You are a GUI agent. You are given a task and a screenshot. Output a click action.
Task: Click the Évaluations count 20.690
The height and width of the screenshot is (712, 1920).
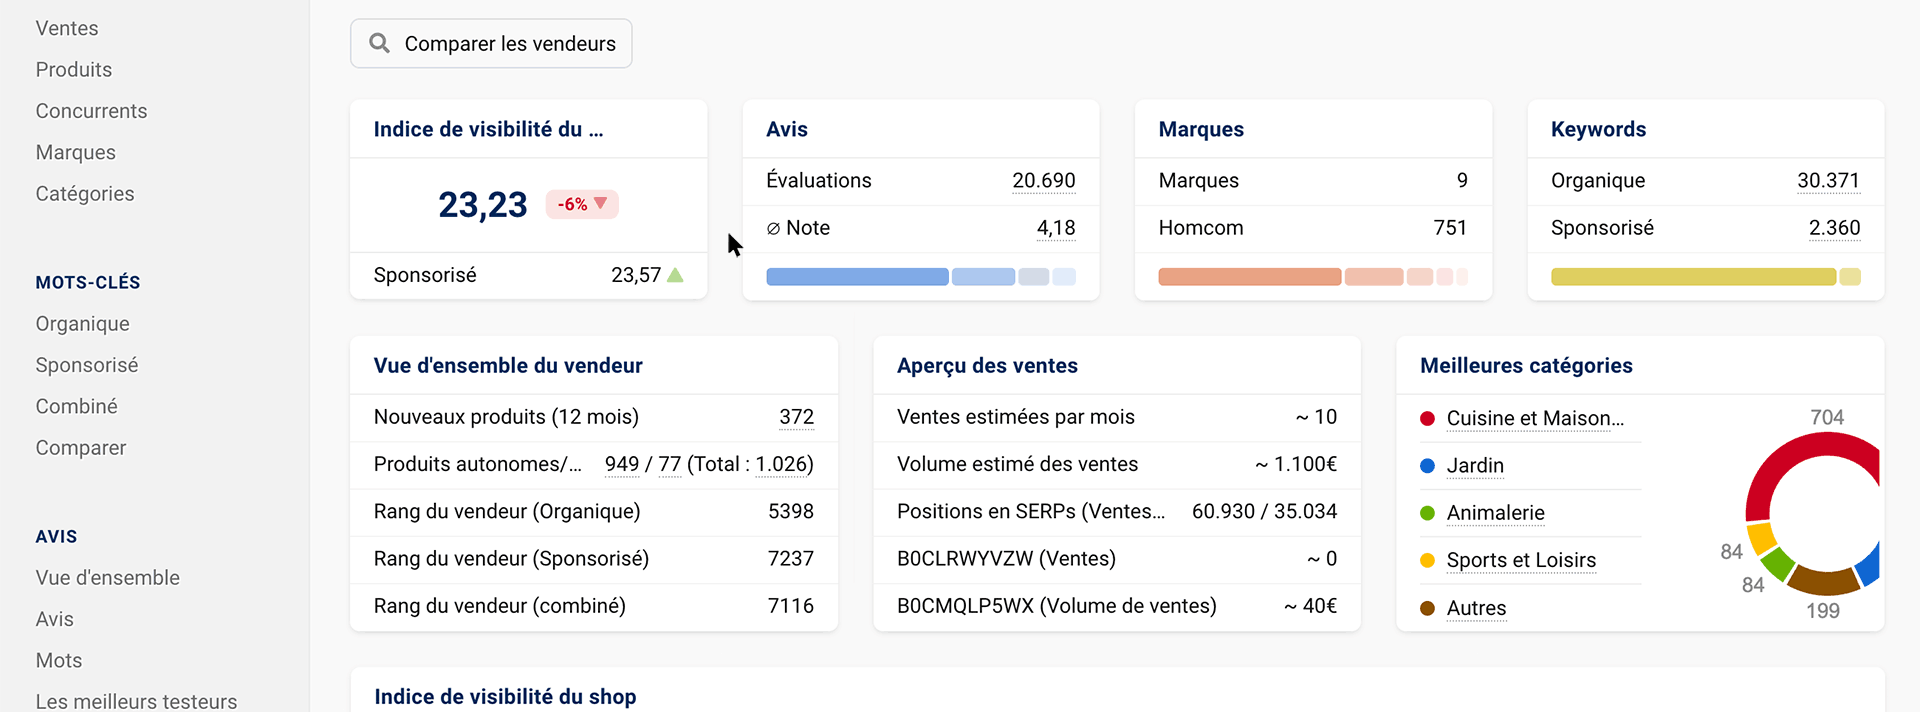pyautogui.click(x=1043, y=180)
